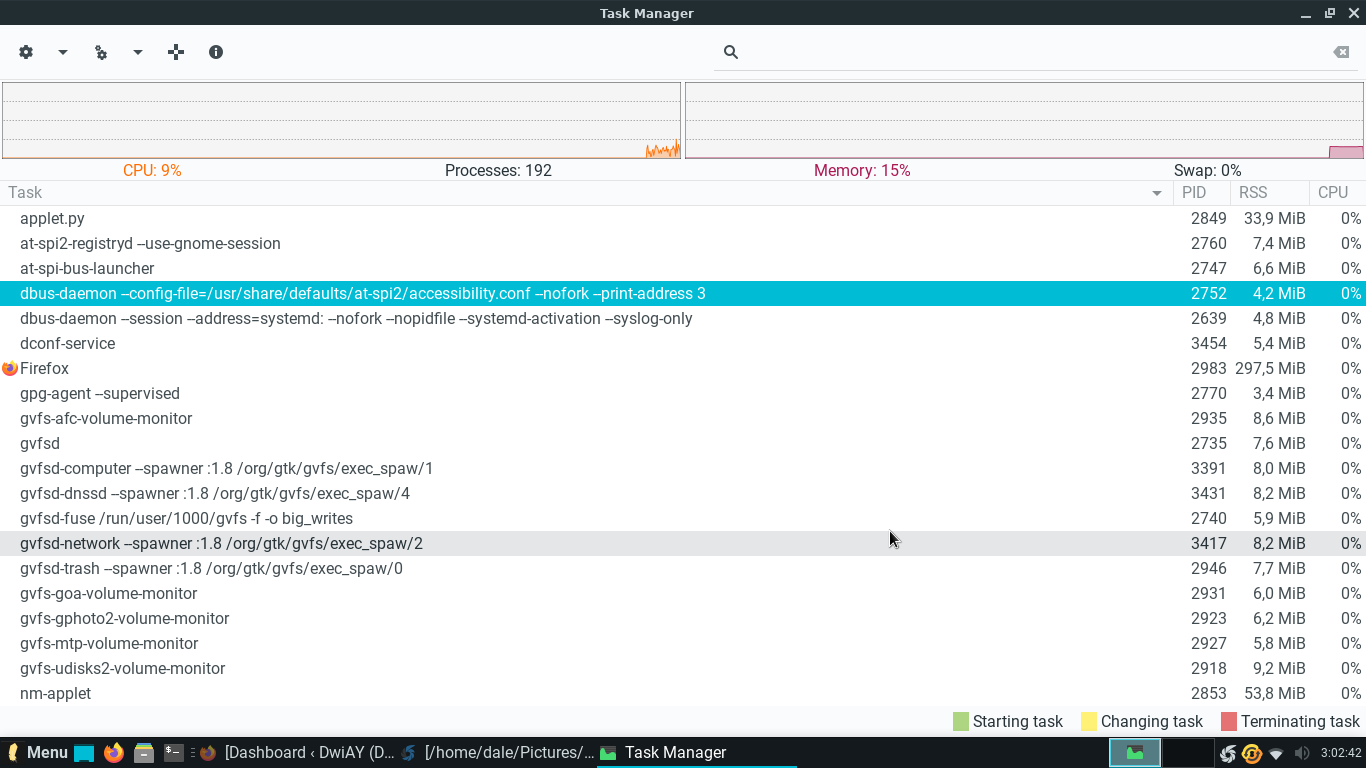Click the 53,8 MiB RSS value

tap(1274, 693)
